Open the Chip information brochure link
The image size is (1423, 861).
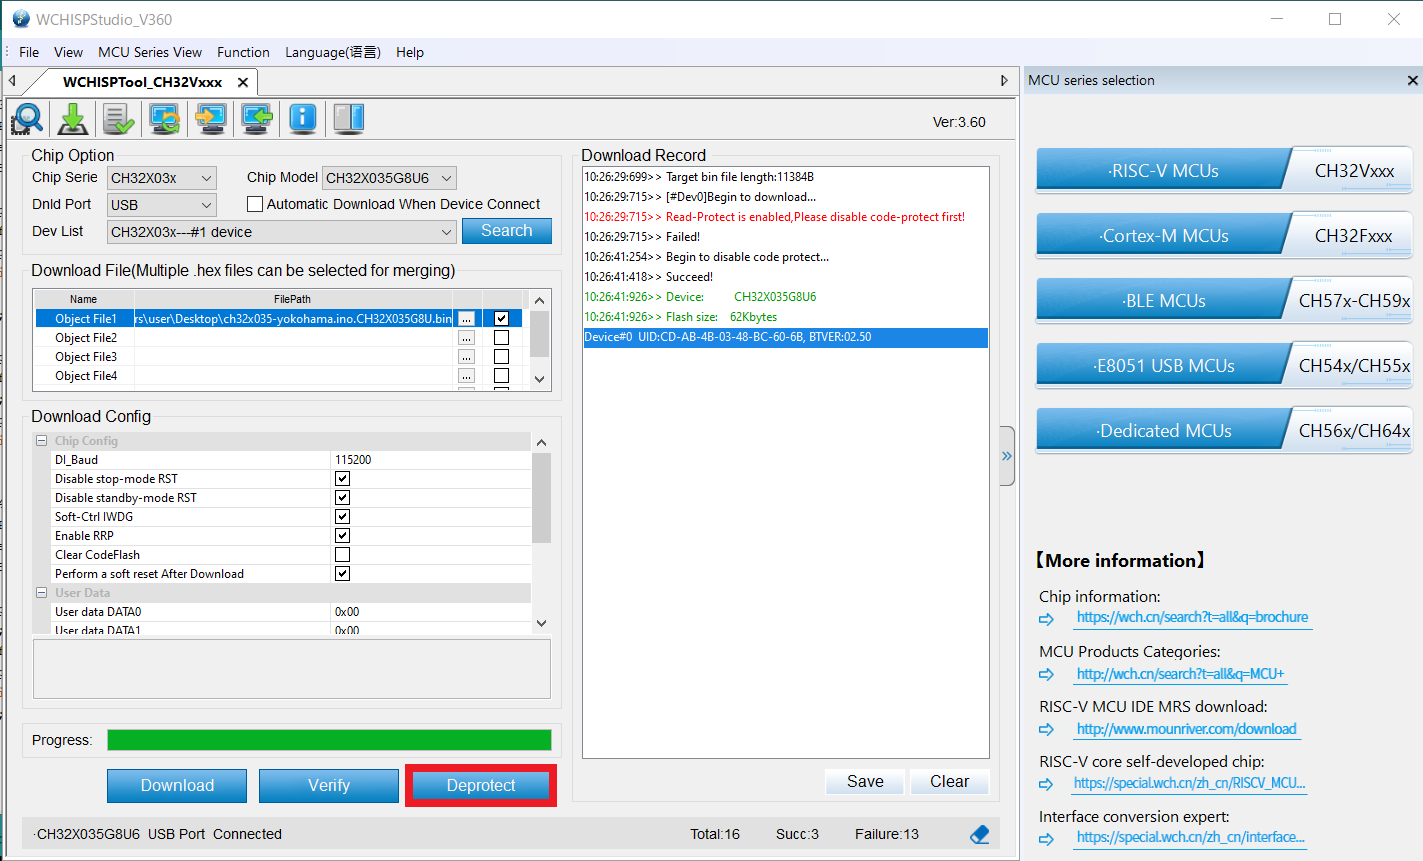click(x=1192, y=618)
